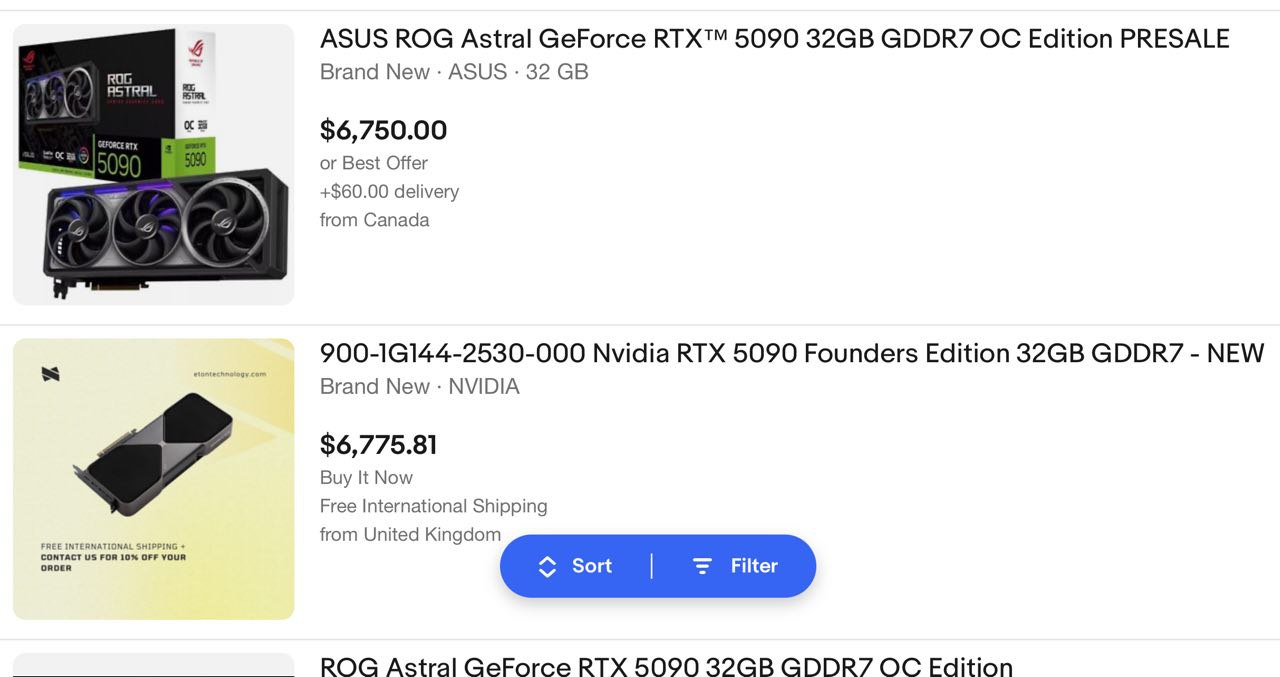Image resolution: width=1280 pixels, height=677 pixels.
Task: Click the 'from United Kingdom' location text
Action: point(410,535)
